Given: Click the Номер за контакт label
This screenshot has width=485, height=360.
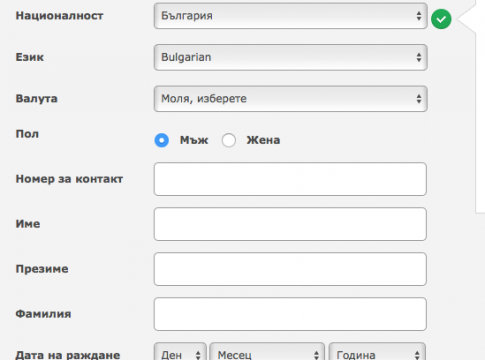Looking at the screenshot, I should (69, 179).
